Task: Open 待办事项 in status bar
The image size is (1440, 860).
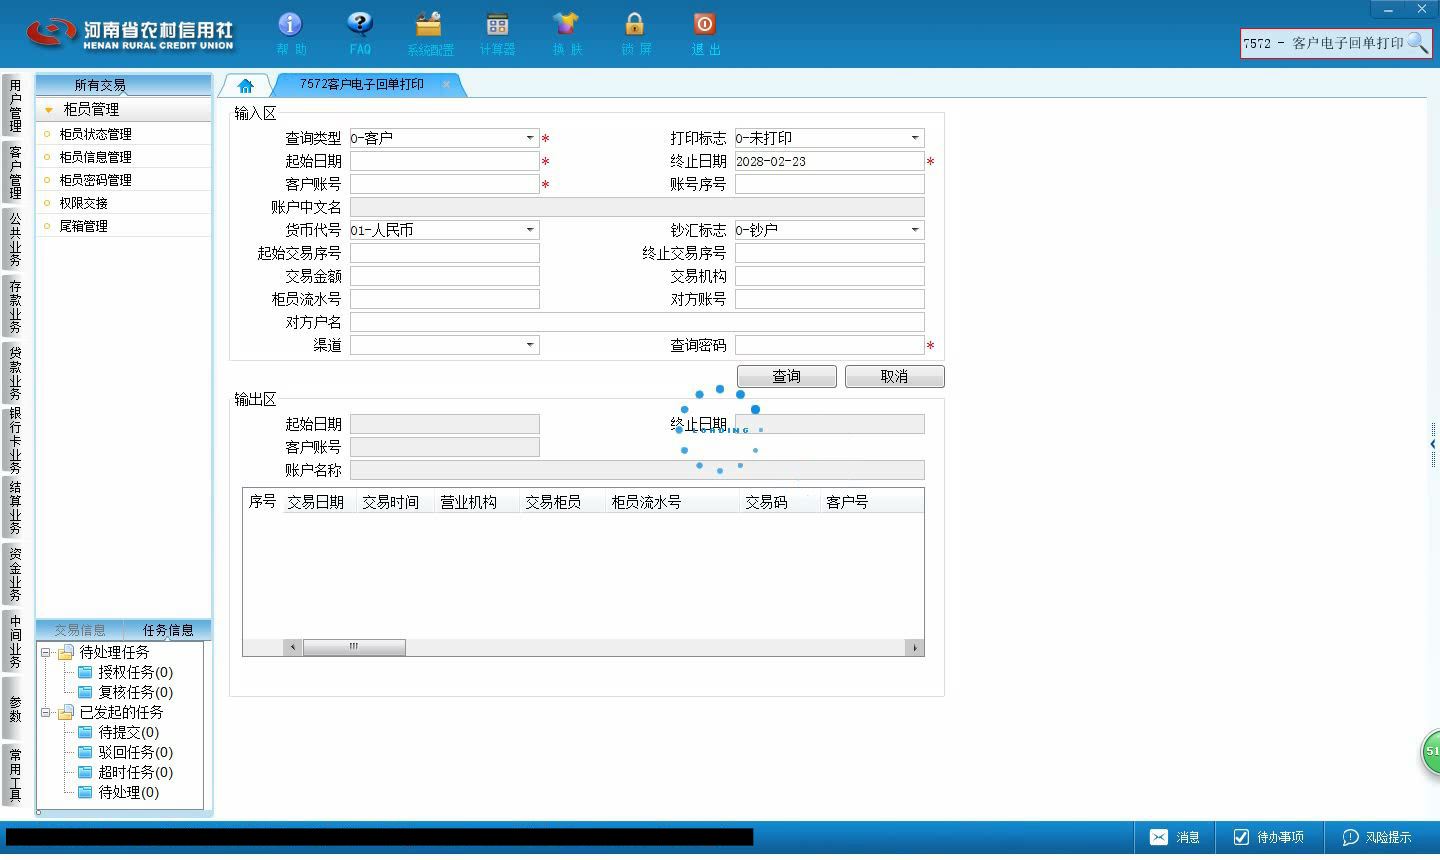Action: (x=1268, y=837)
